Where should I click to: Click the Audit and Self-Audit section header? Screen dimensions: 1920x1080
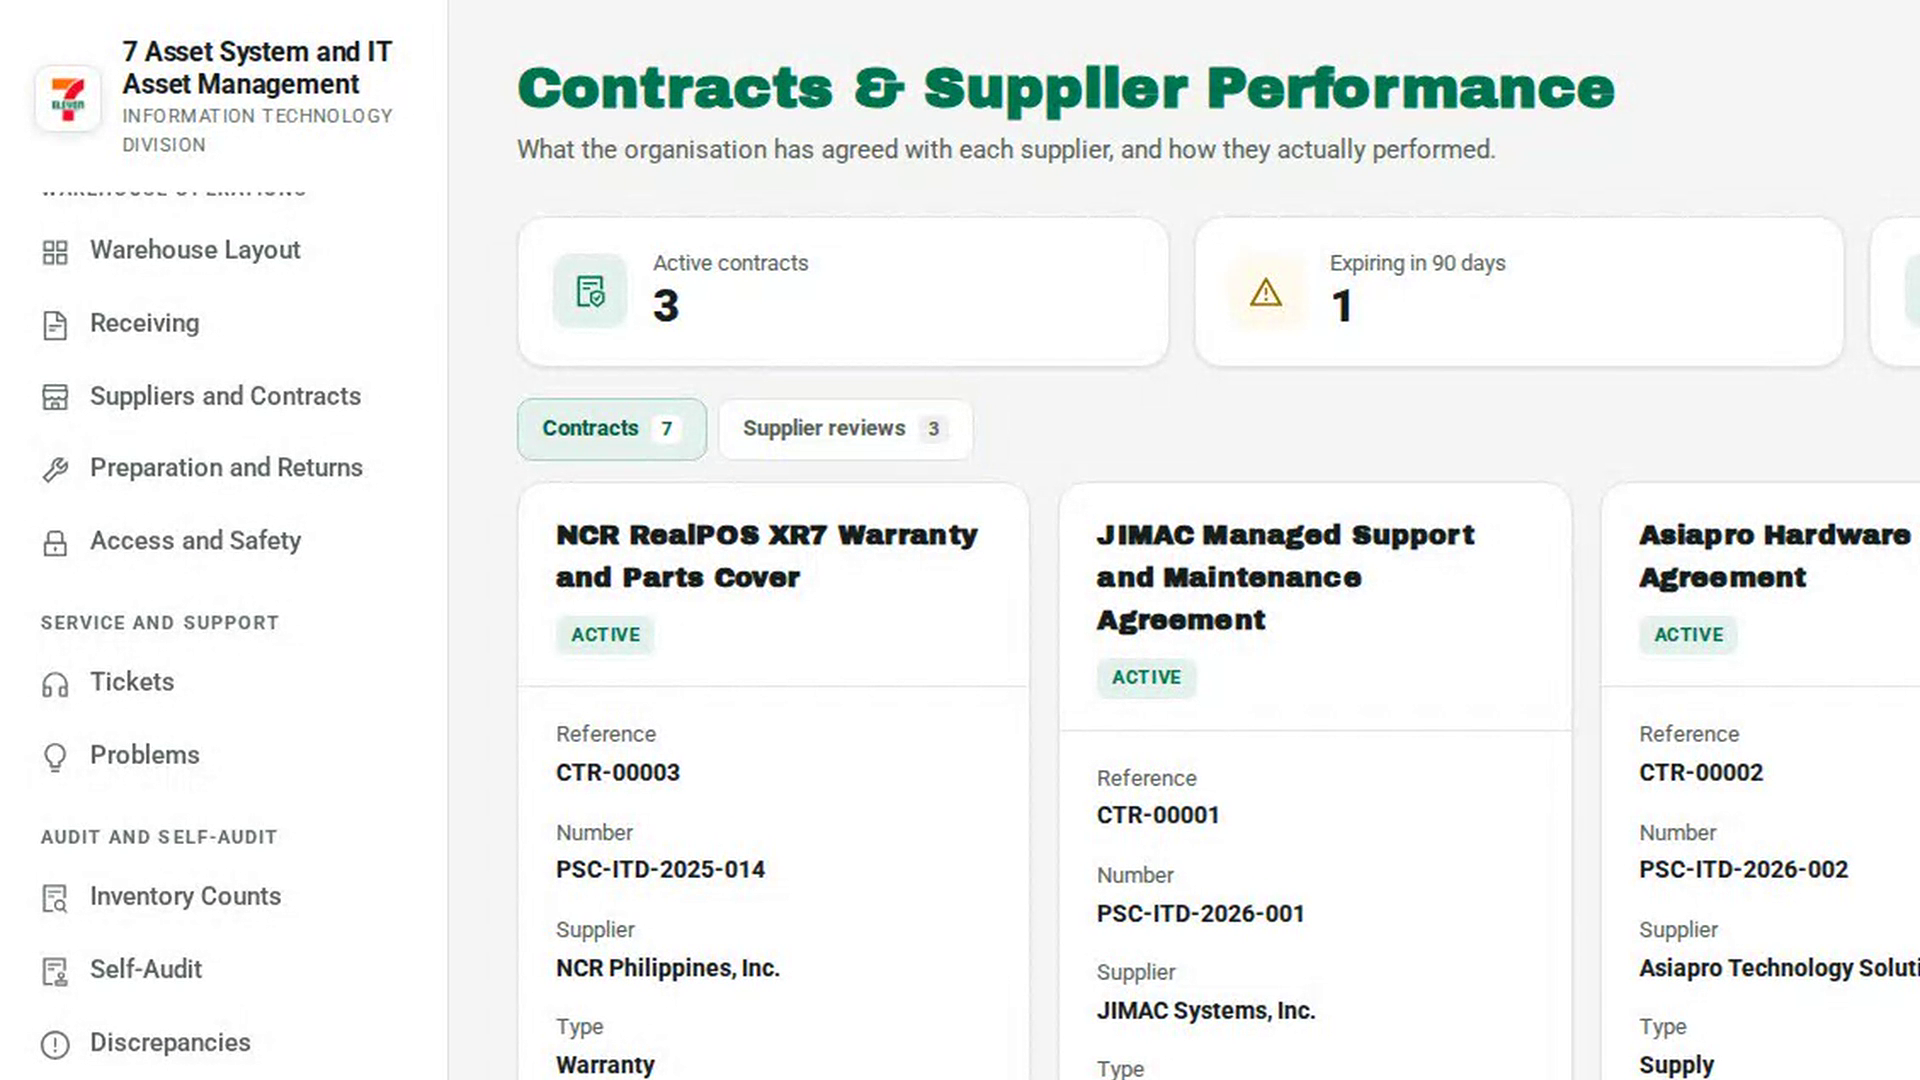[159, 837]
